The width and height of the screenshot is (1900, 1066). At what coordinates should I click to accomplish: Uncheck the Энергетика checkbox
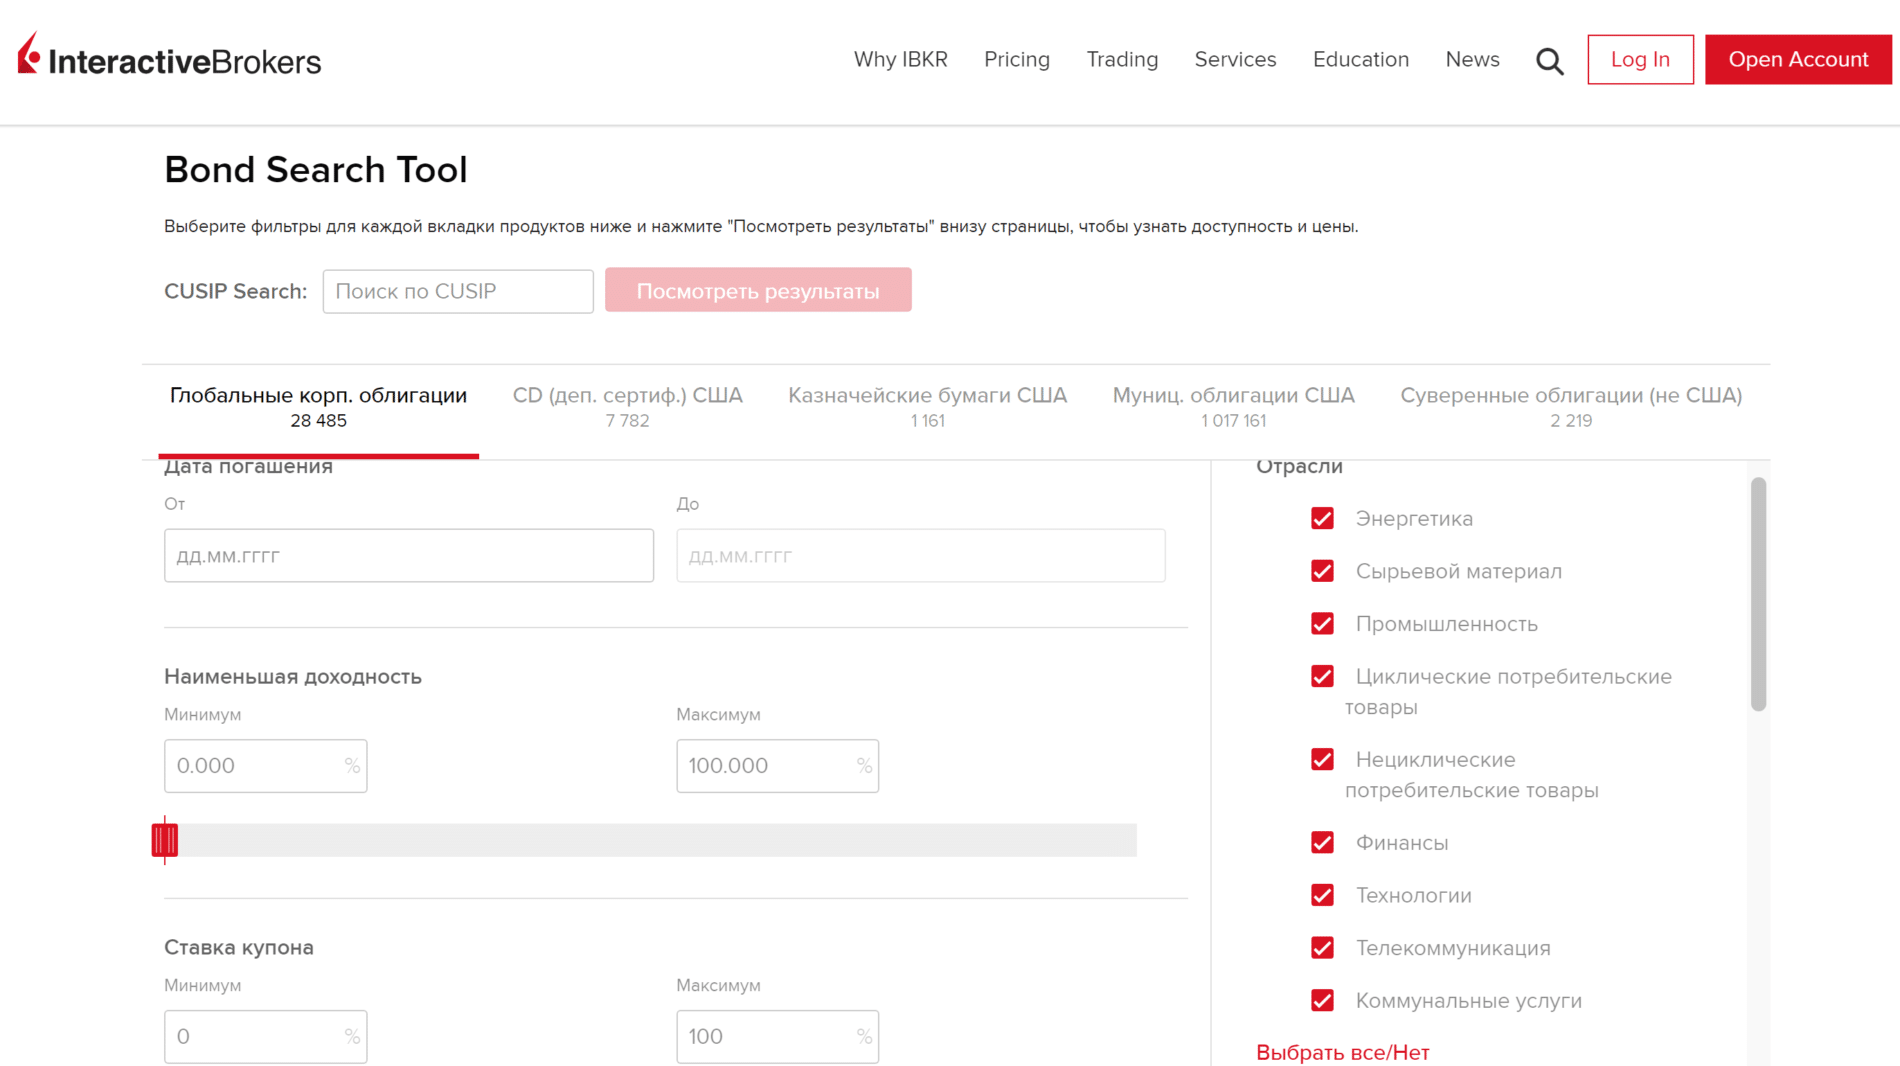click(x=1322, y=518)
